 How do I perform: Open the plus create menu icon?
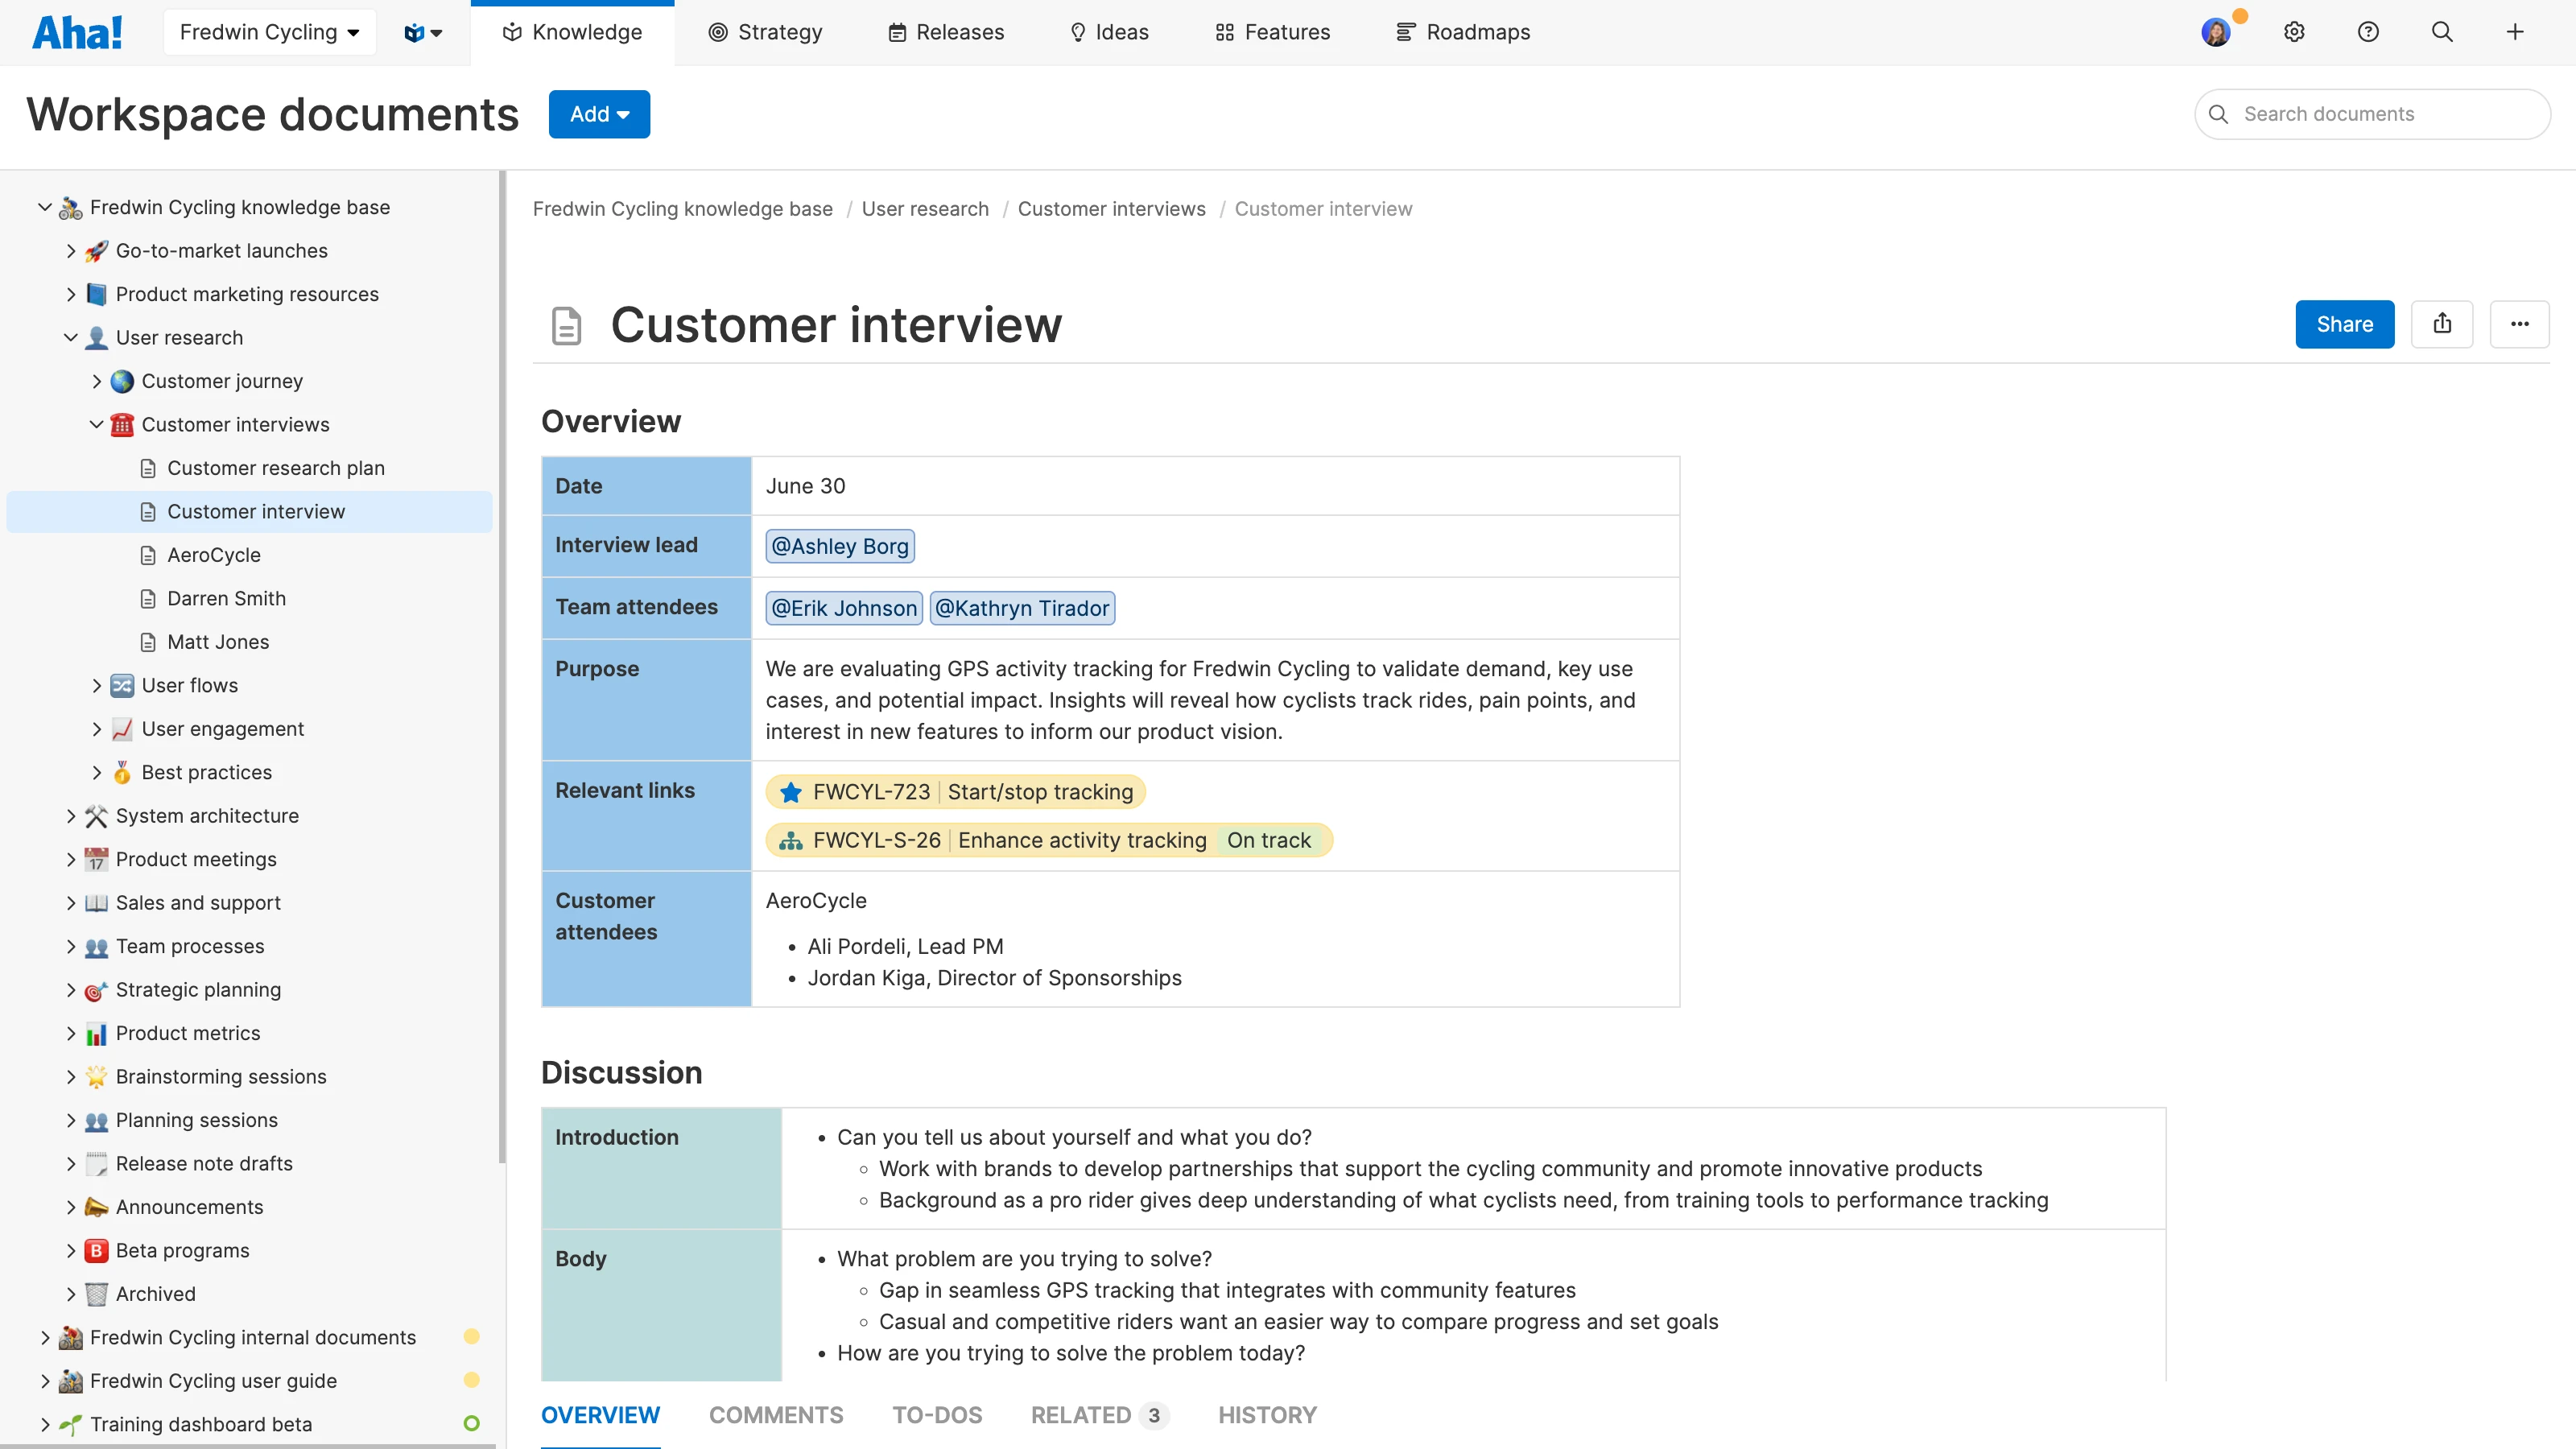click(x=2516, y=31)
